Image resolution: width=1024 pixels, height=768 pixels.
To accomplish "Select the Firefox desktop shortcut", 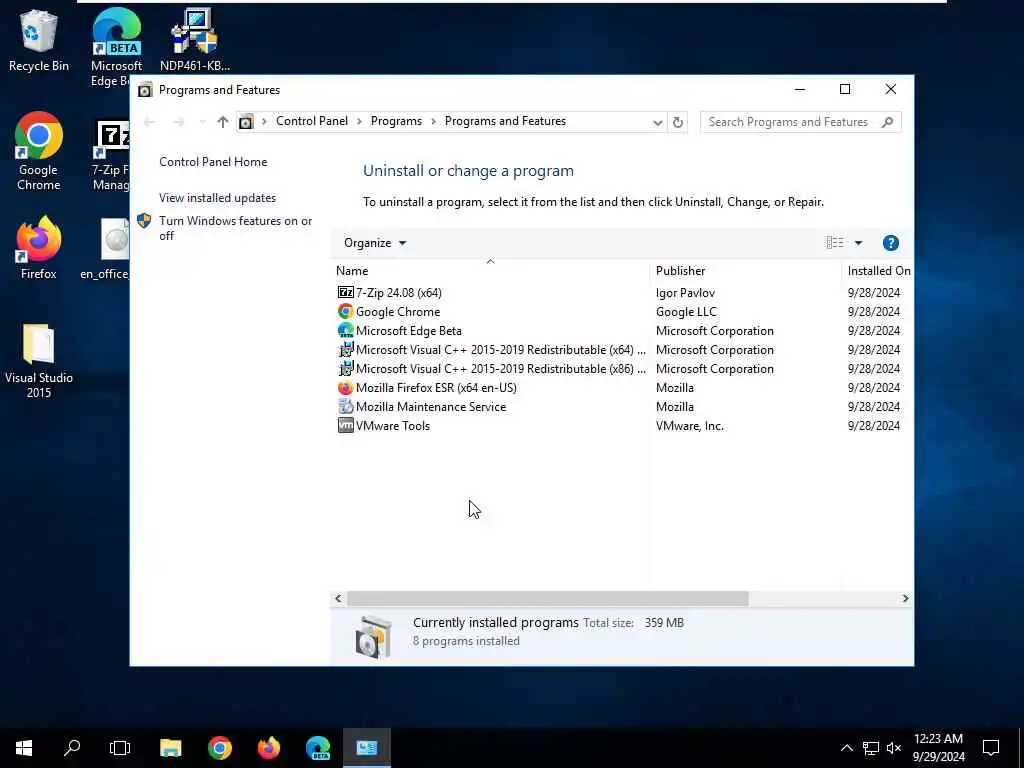I will [39, 248].
